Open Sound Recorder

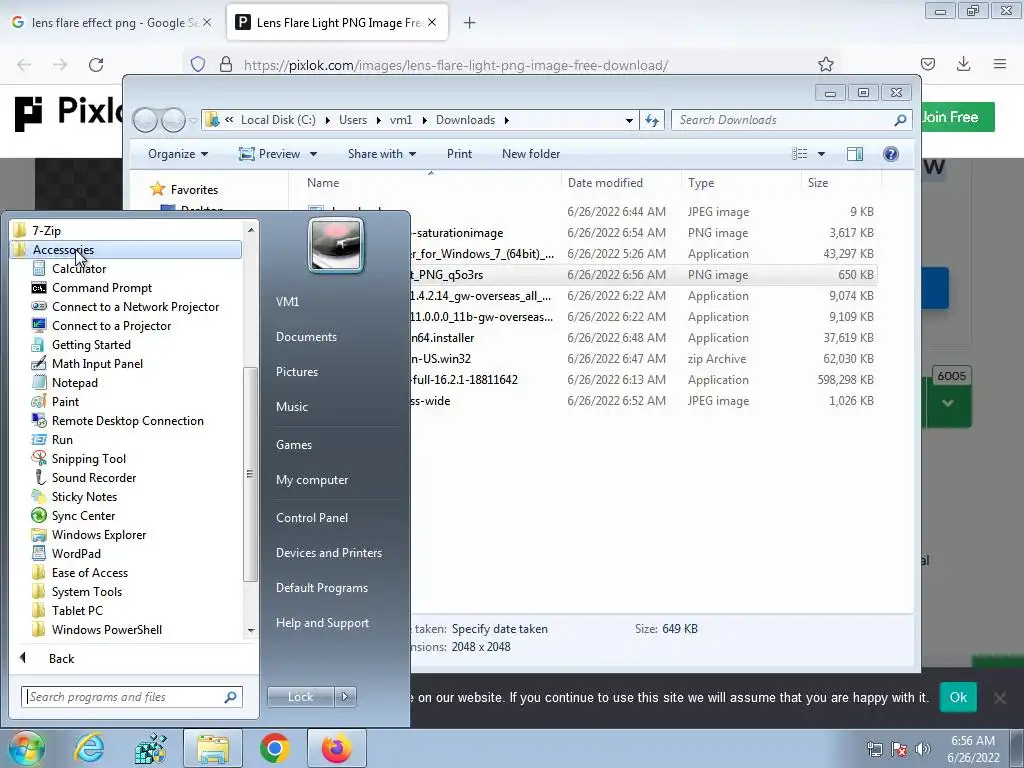[x=93, y=477]
